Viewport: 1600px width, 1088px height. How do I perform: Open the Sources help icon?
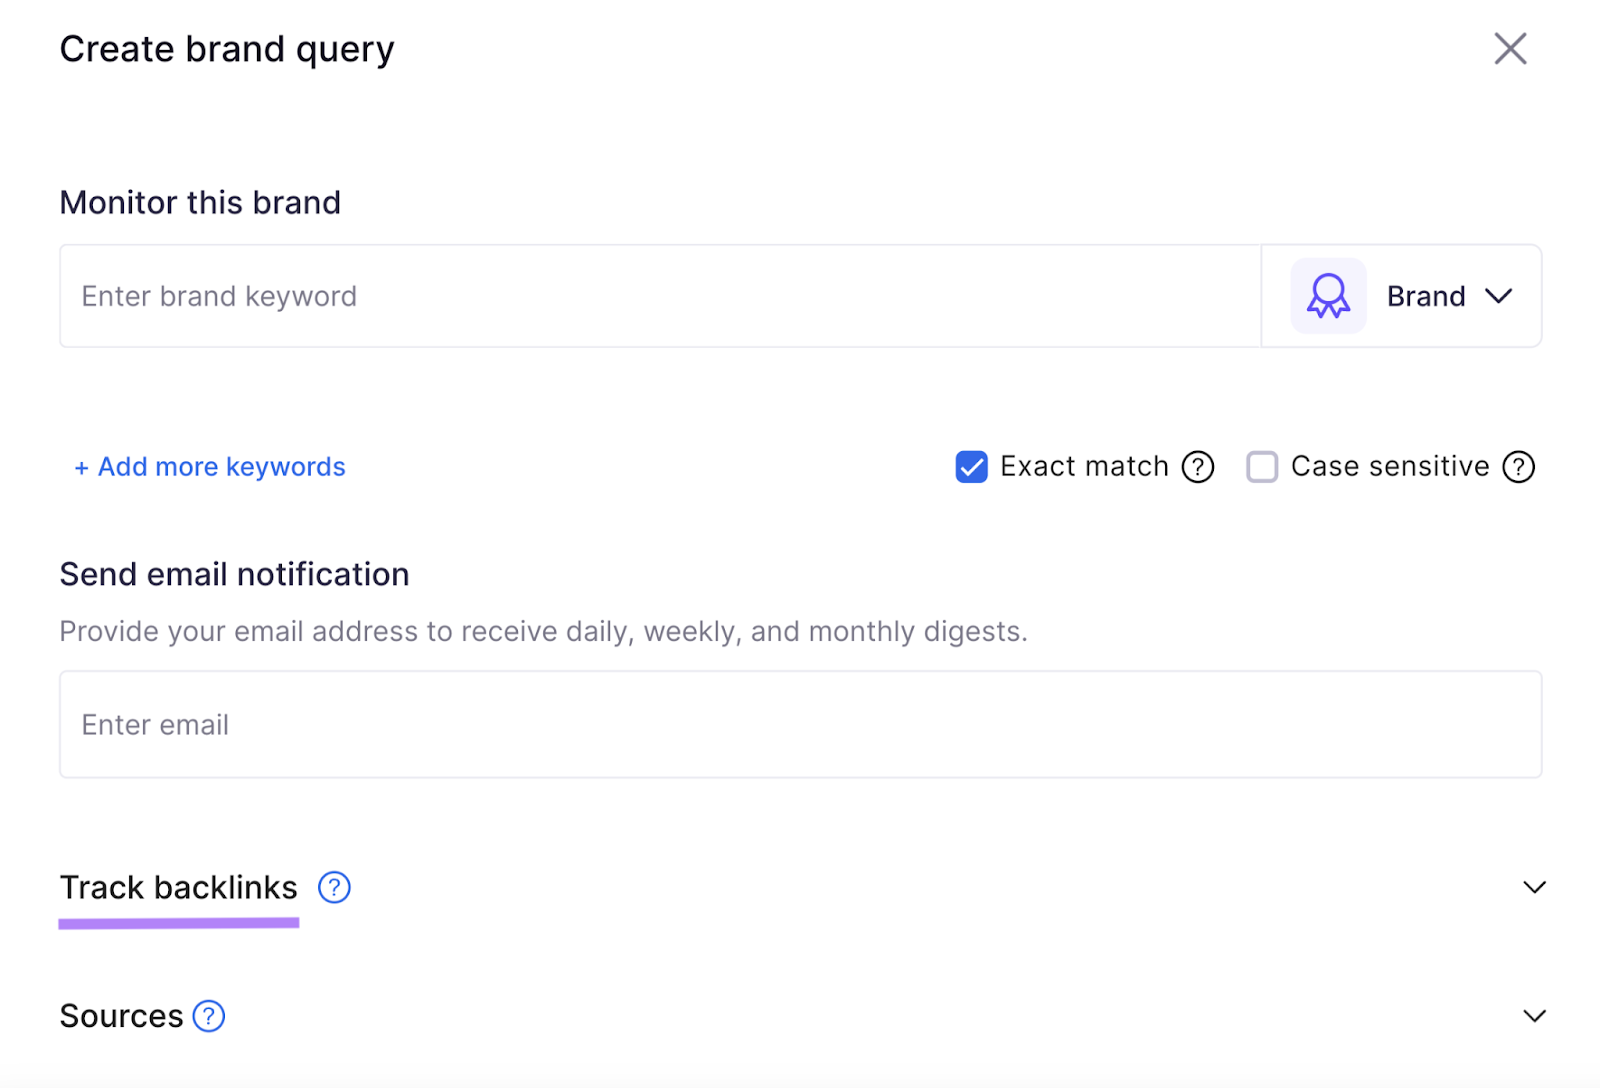coord(209,1016)
